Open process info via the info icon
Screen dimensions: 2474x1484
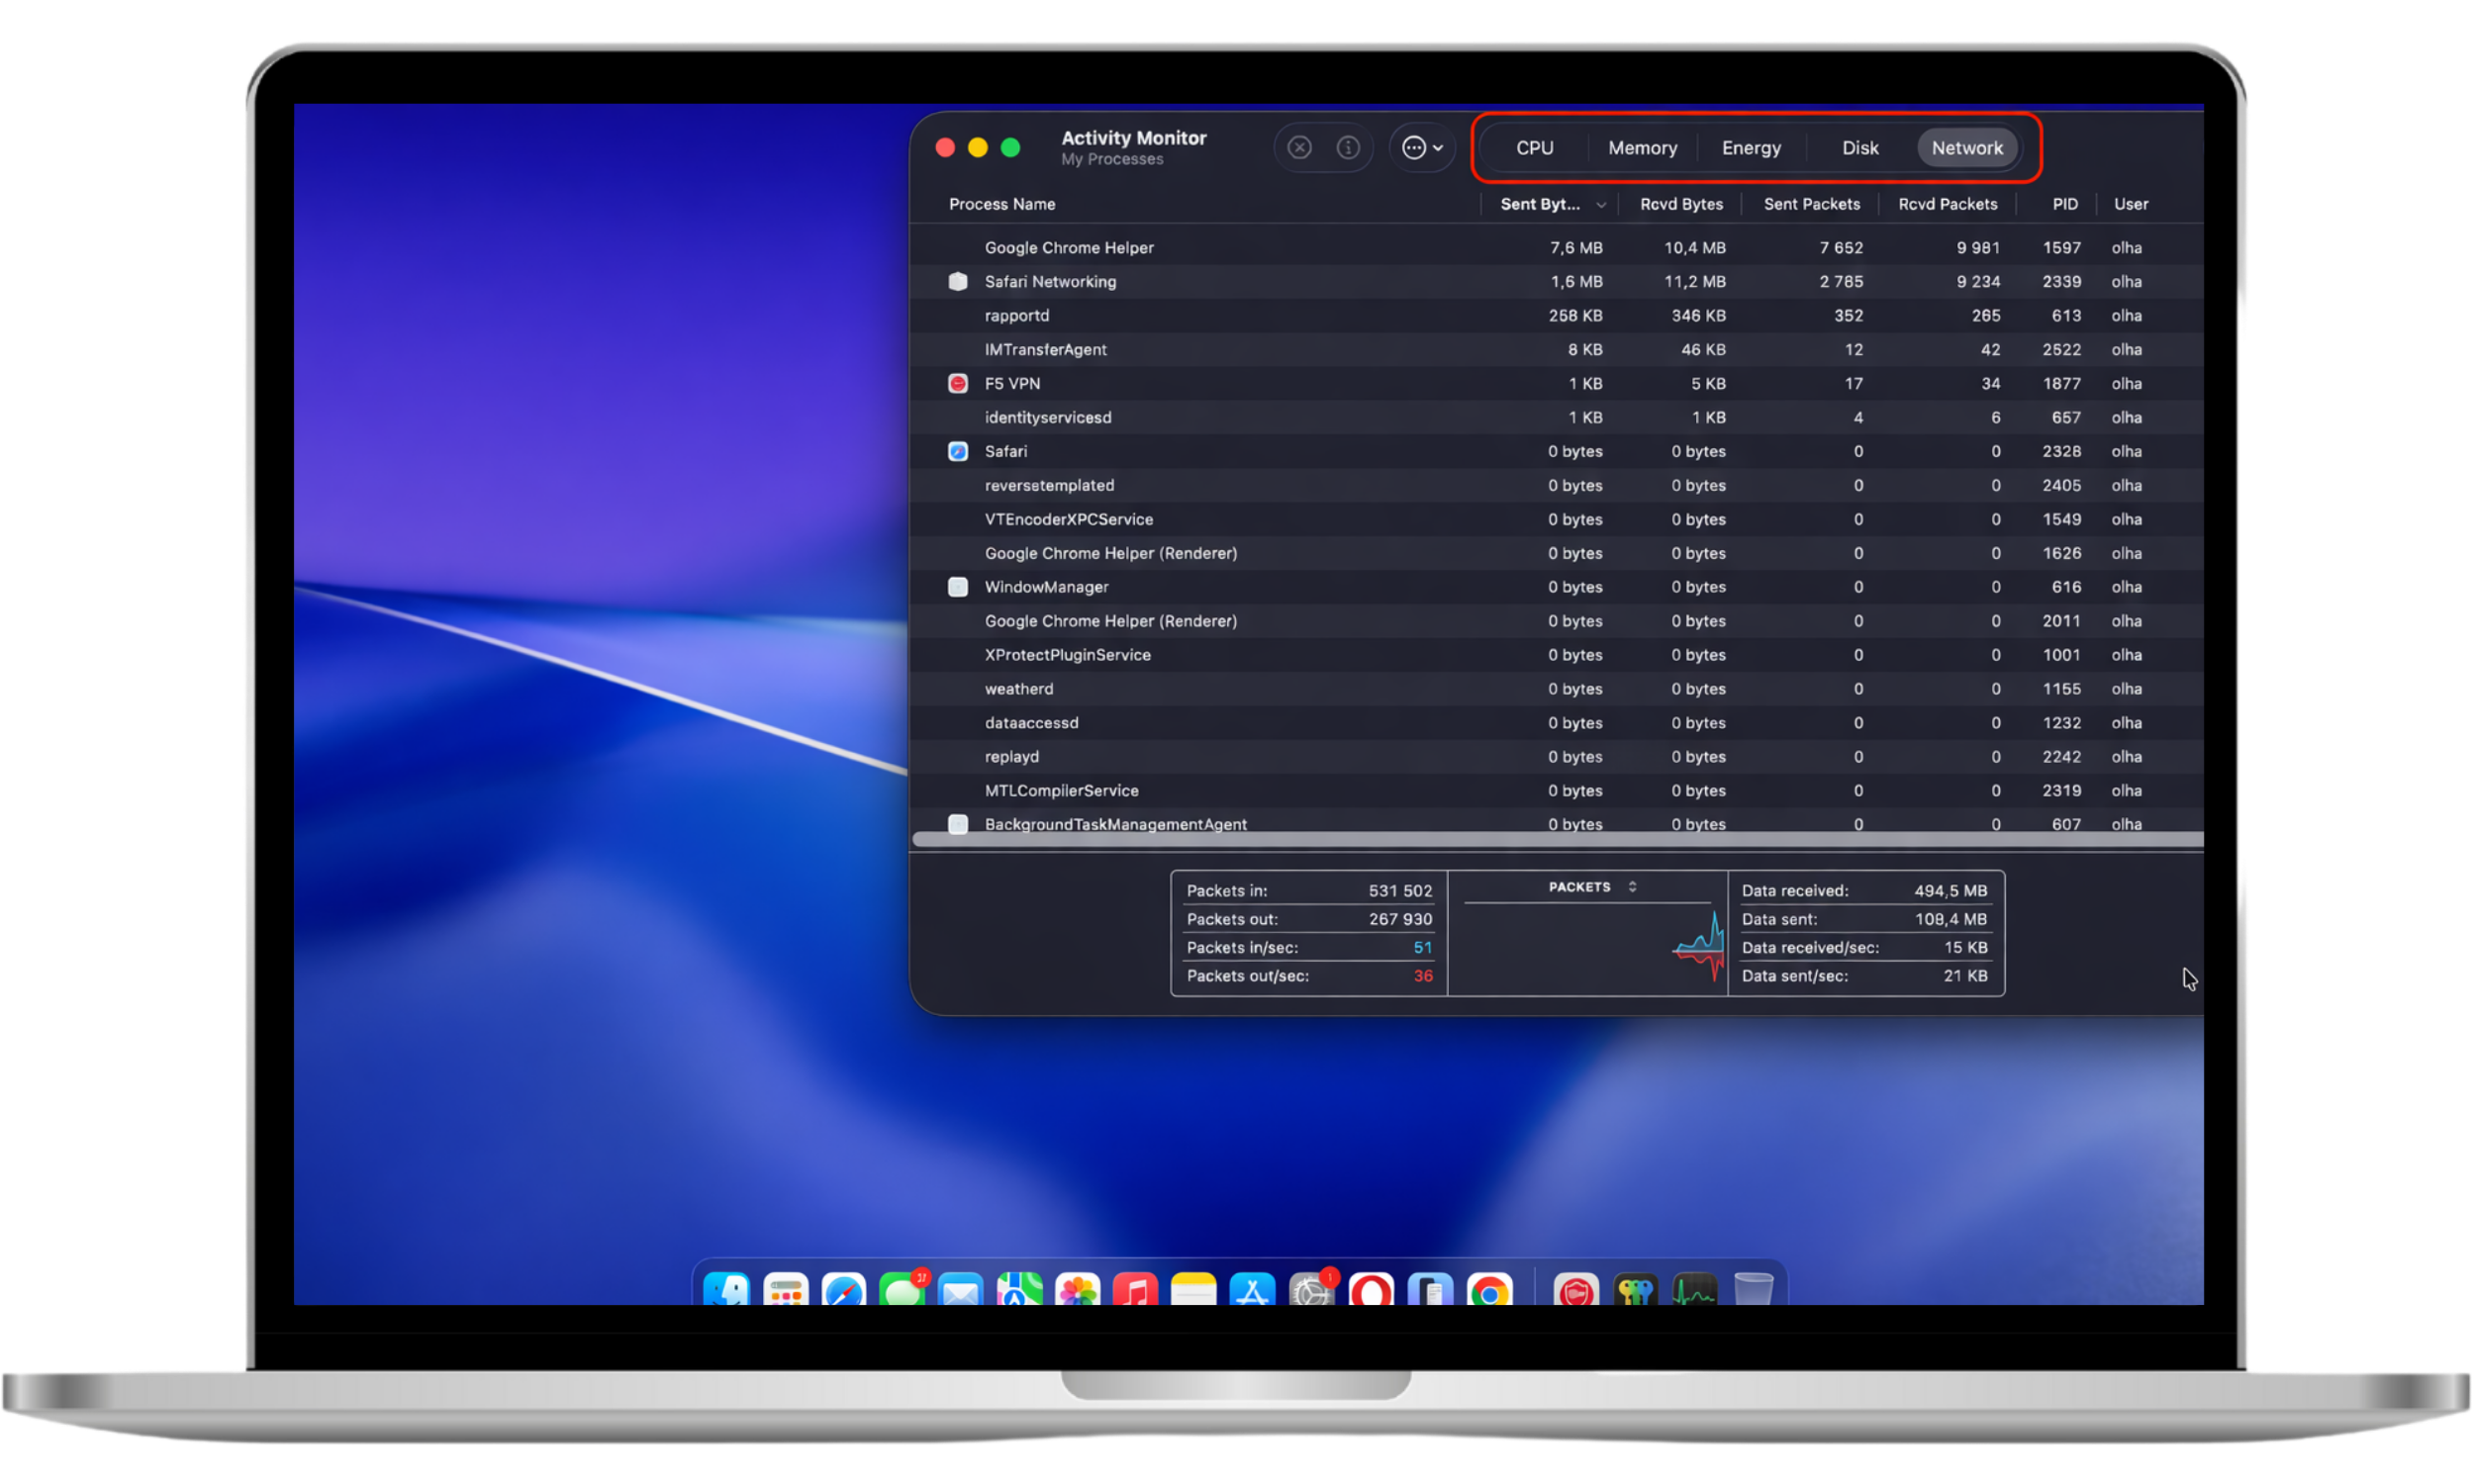[x=1348, y=147]
